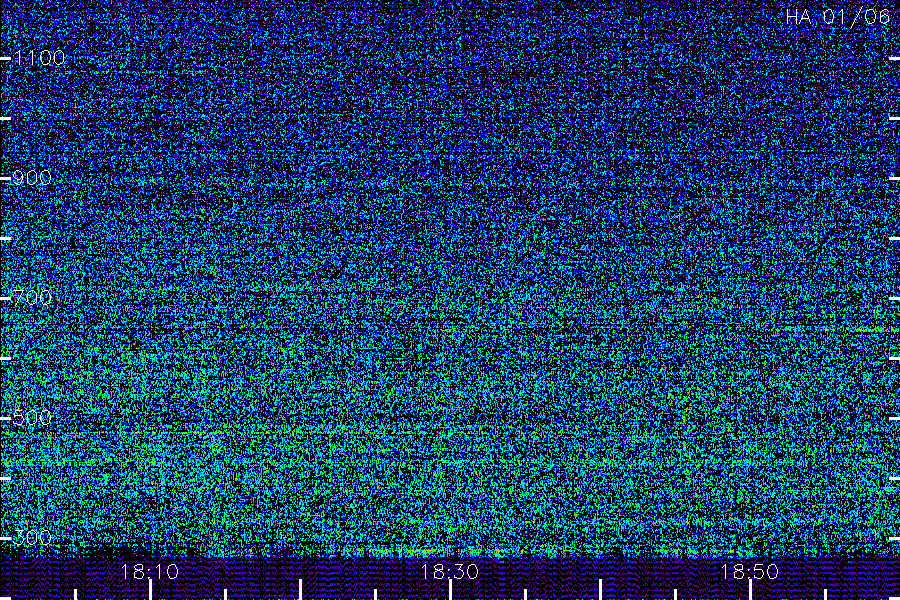
Task: Select the tick mark below 18:30
Action: [x=451, y=590]
